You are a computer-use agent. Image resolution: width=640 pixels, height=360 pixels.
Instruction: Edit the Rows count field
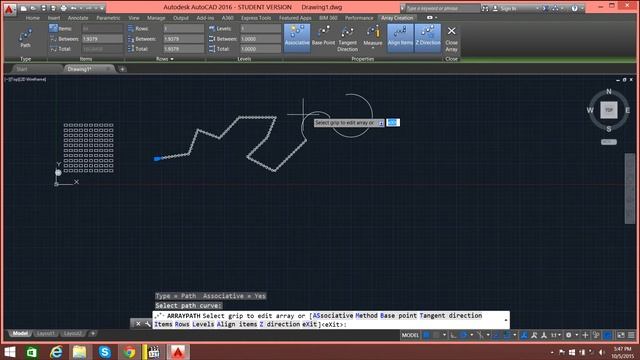183,29
